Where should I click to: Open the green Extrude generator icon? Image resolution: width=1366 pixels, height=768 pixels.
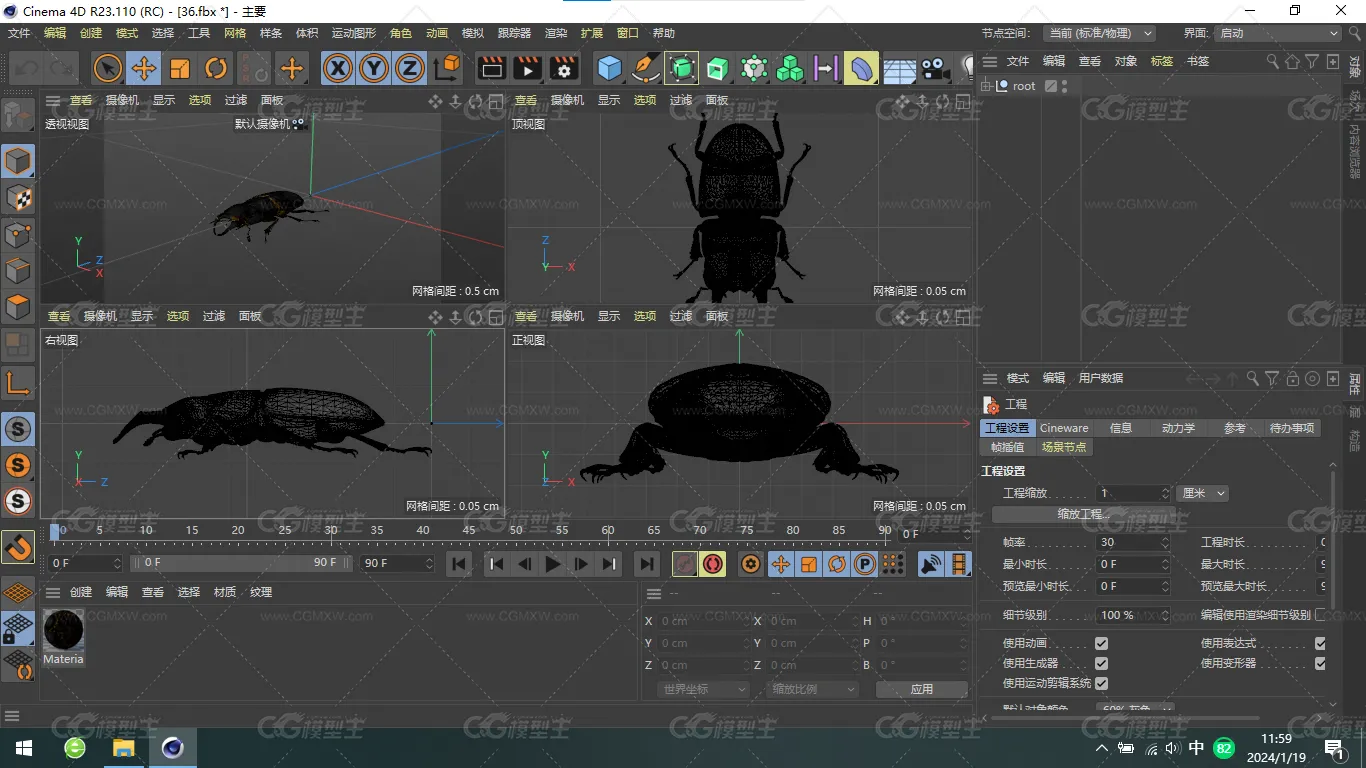coord(718,68)
